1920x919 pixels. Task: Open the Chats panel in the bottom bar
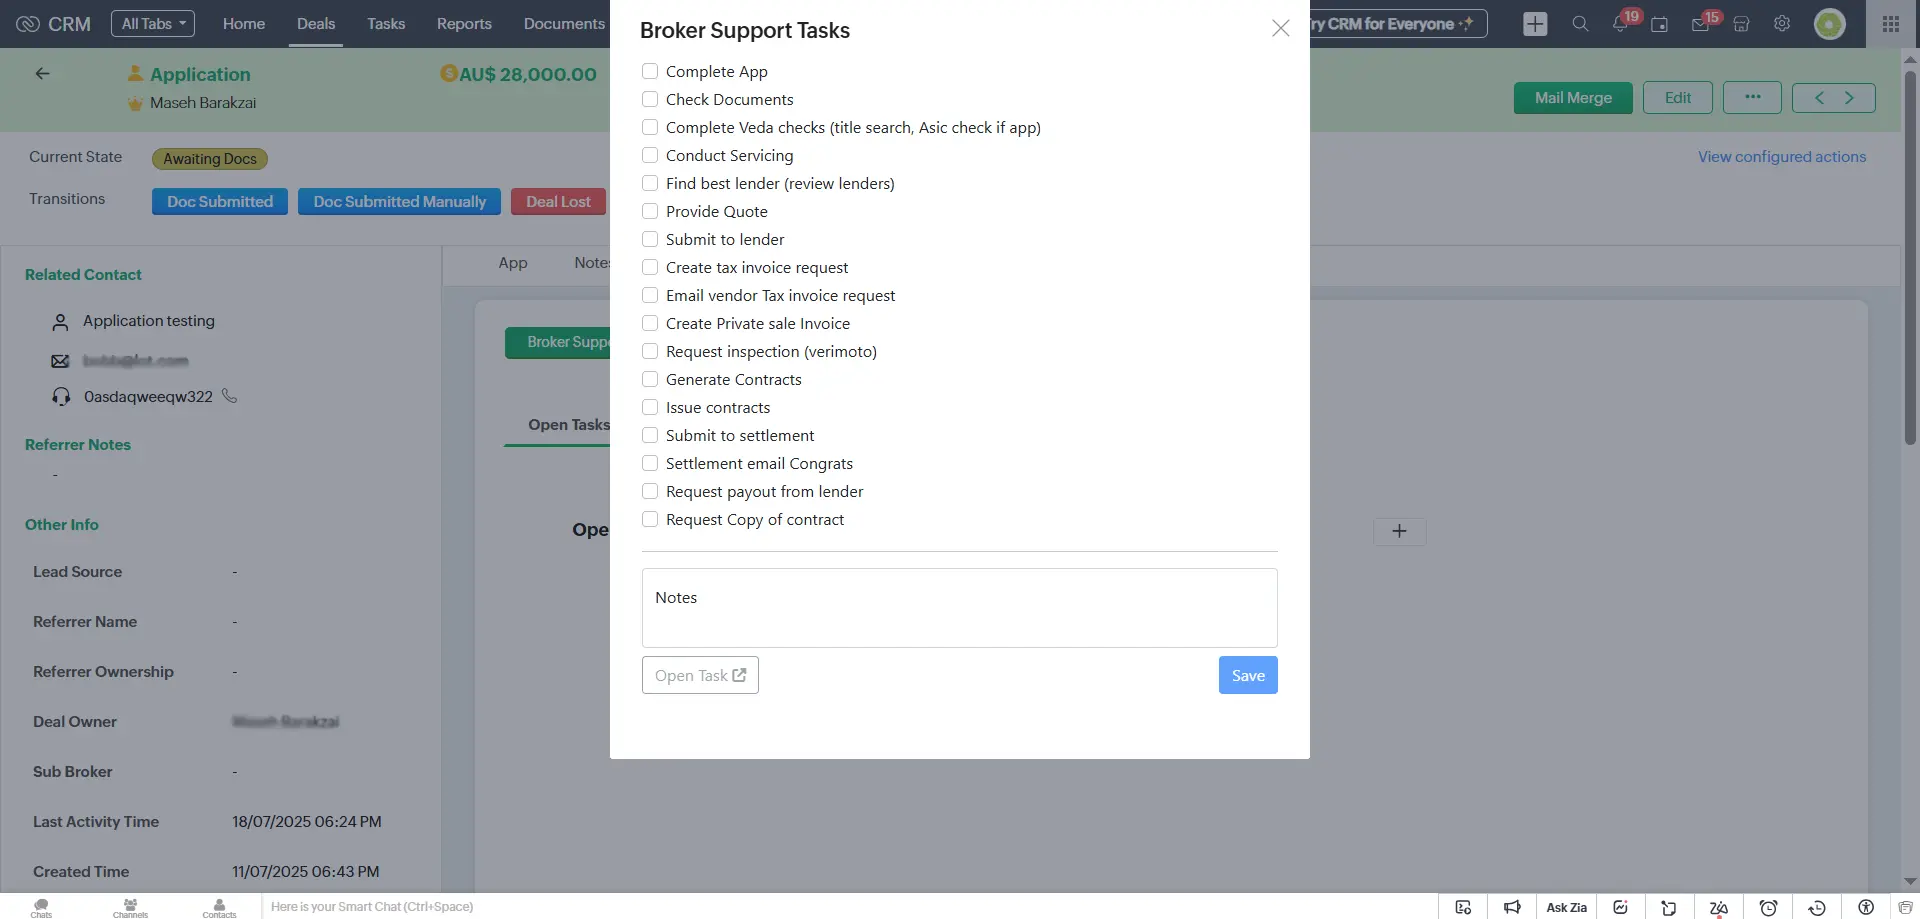pyautogui.click(x=40, y=906)
